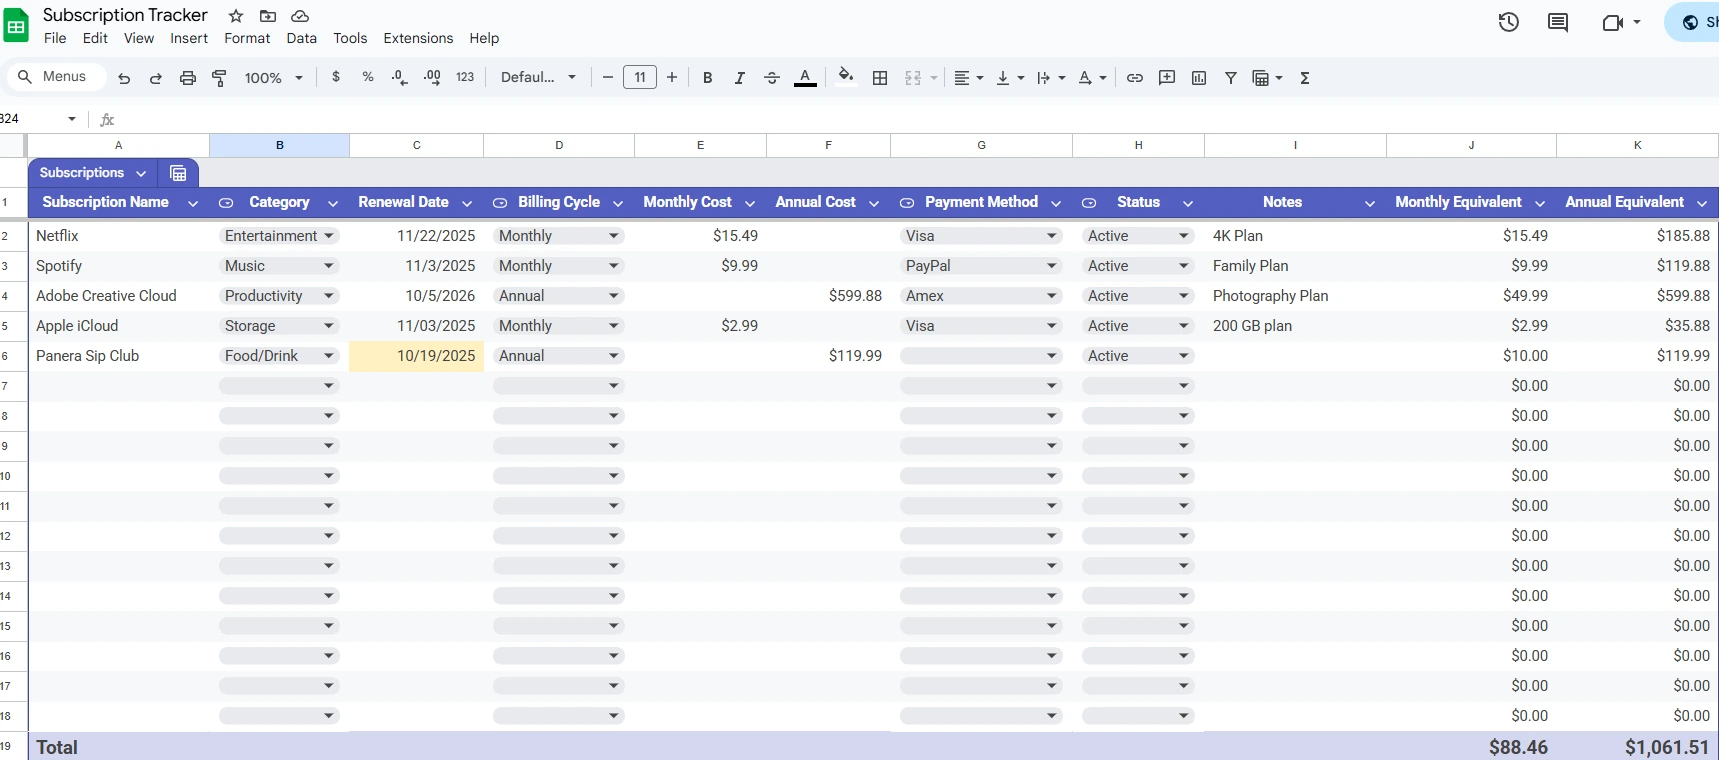Image resolution: width=1719 pixels, height=760 pixels.
Task: Open the font family dropdown
Action: [538, 77]
